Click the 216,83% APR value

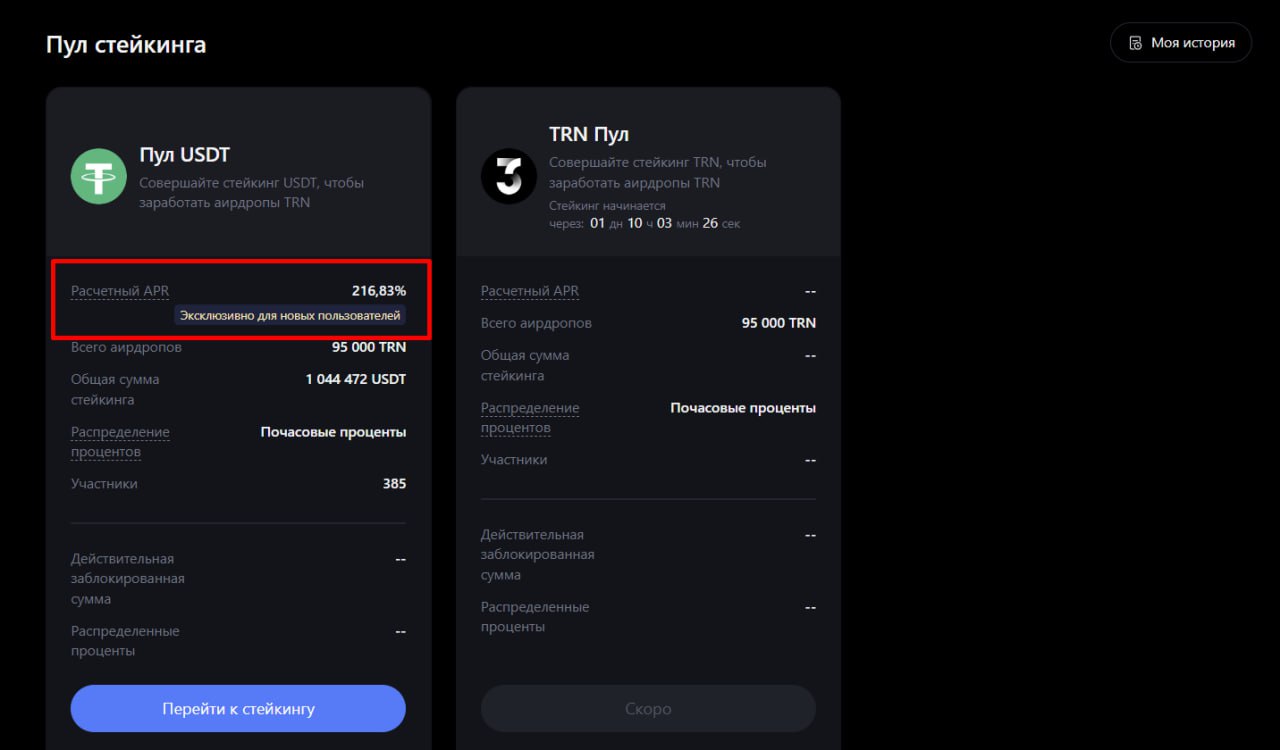(379, 291)
